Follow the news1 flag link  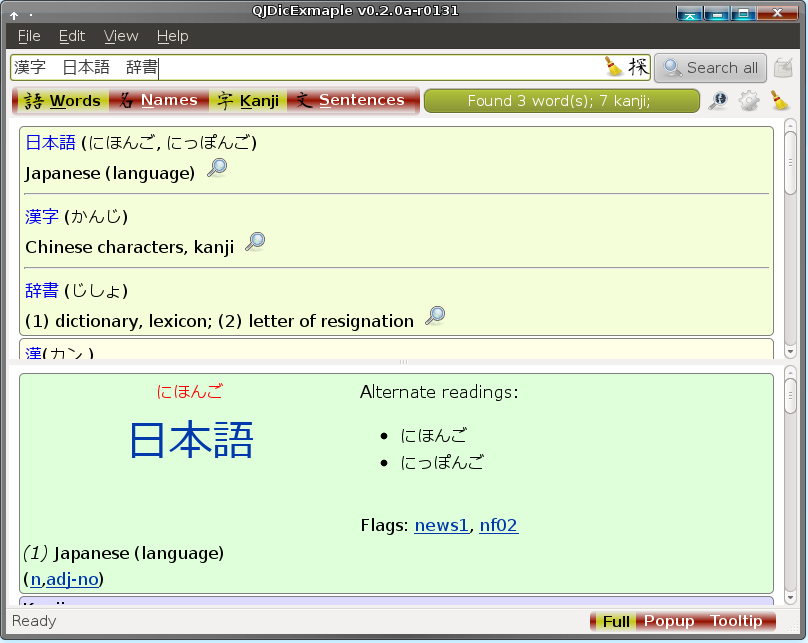click(x=442, y=525)
